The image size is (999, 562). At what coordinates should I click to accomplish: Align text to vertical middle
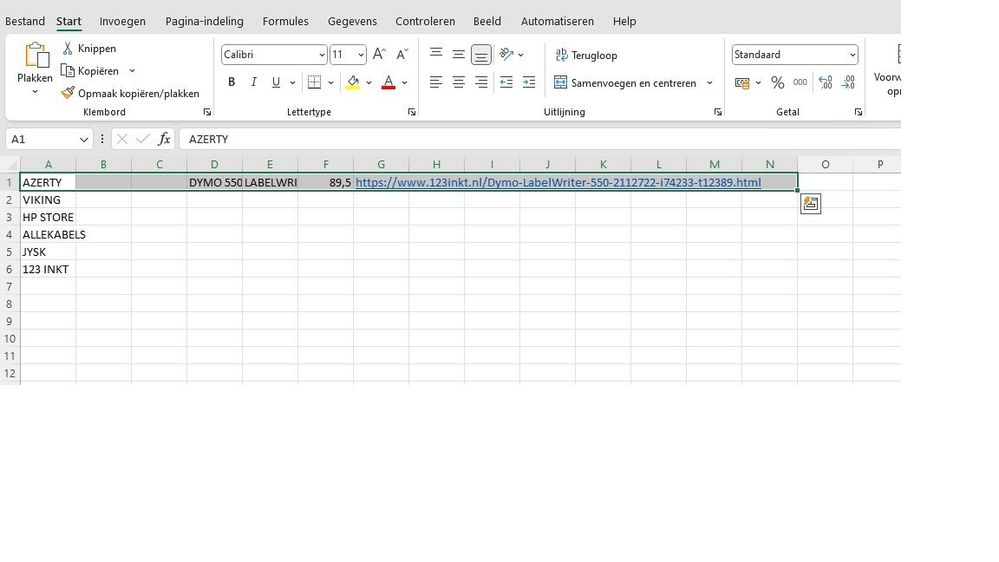pos(459,54)
